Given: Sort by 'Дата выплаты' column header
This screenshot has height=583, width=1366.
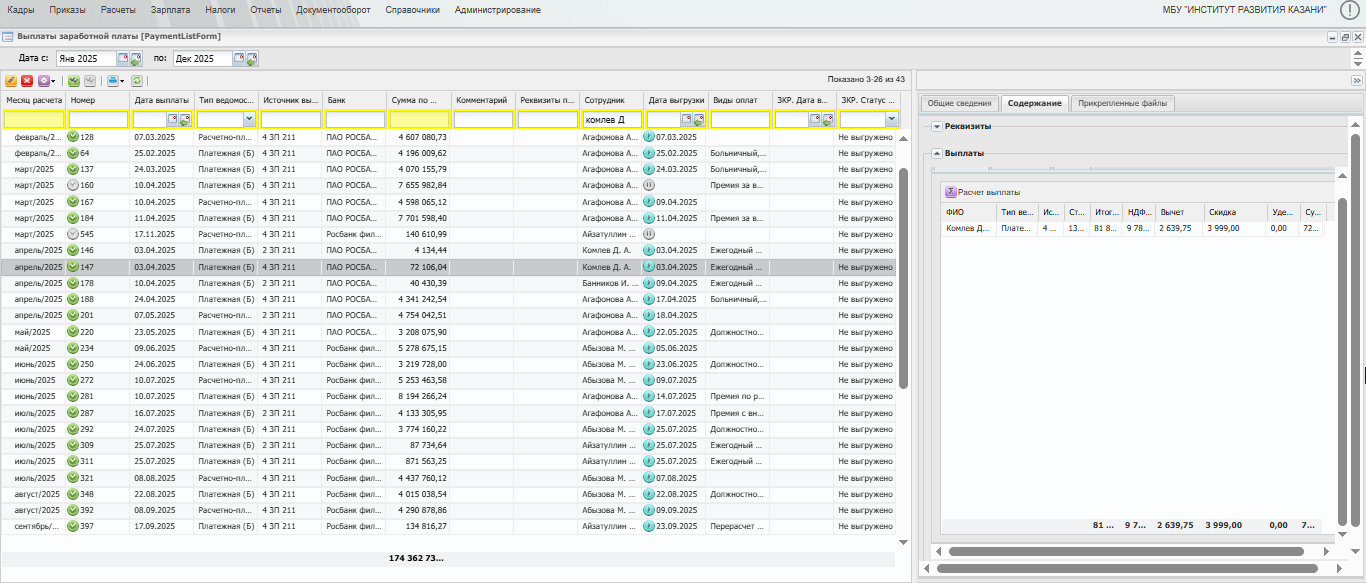Looking at the screenshot, I should pos(161,100).
